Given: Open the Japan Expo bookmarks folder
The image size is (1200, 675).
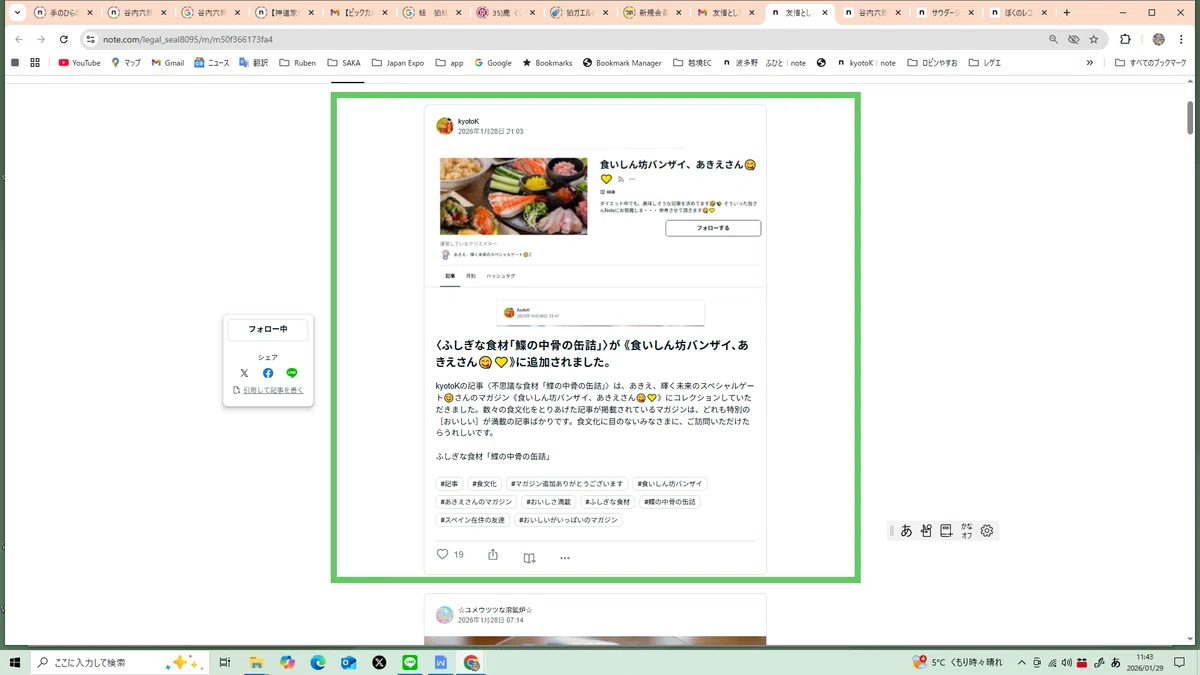Looking at the screenshot, I should click(x=397, y=62).
